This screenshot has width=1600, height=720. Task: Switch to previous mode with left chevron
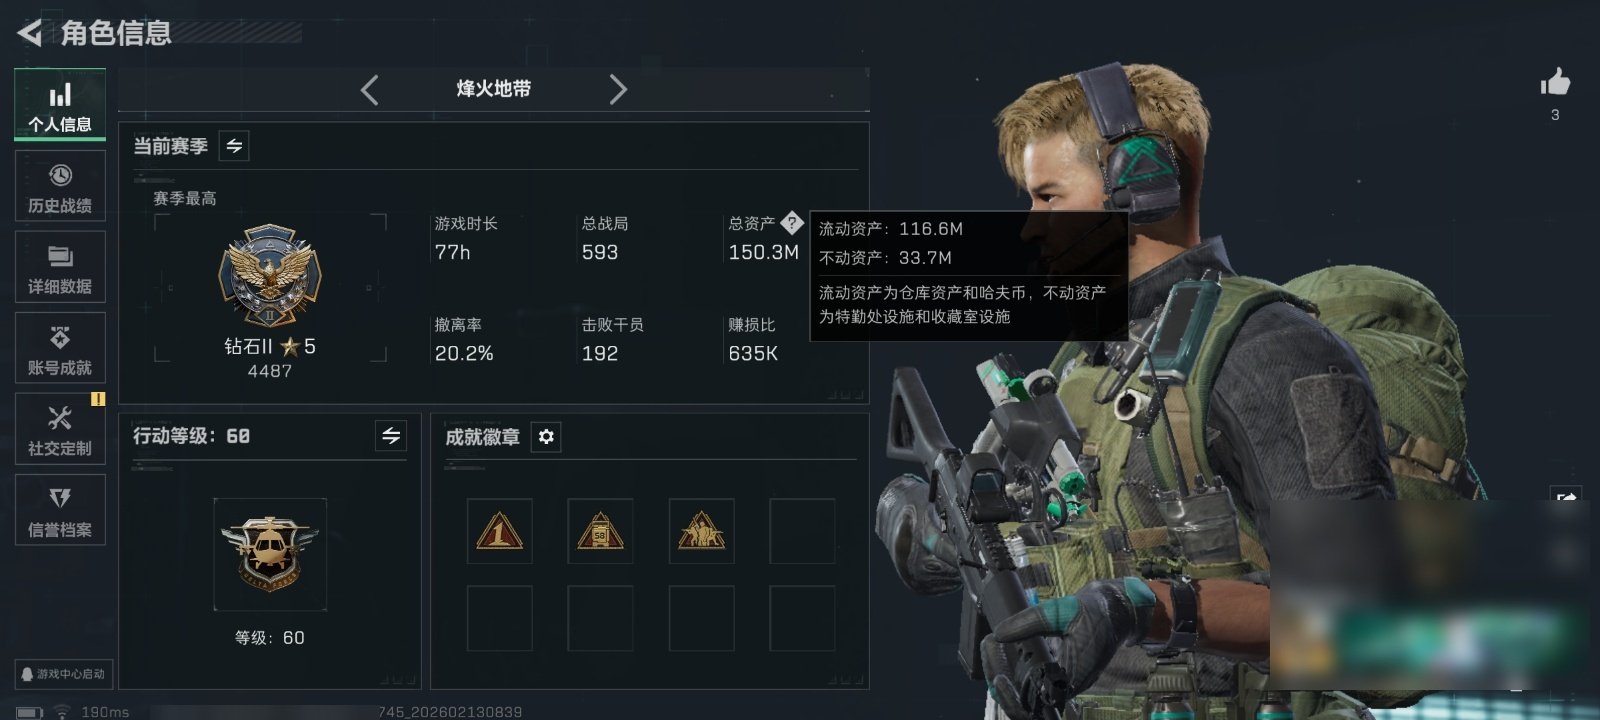click(x=370, y=90)
